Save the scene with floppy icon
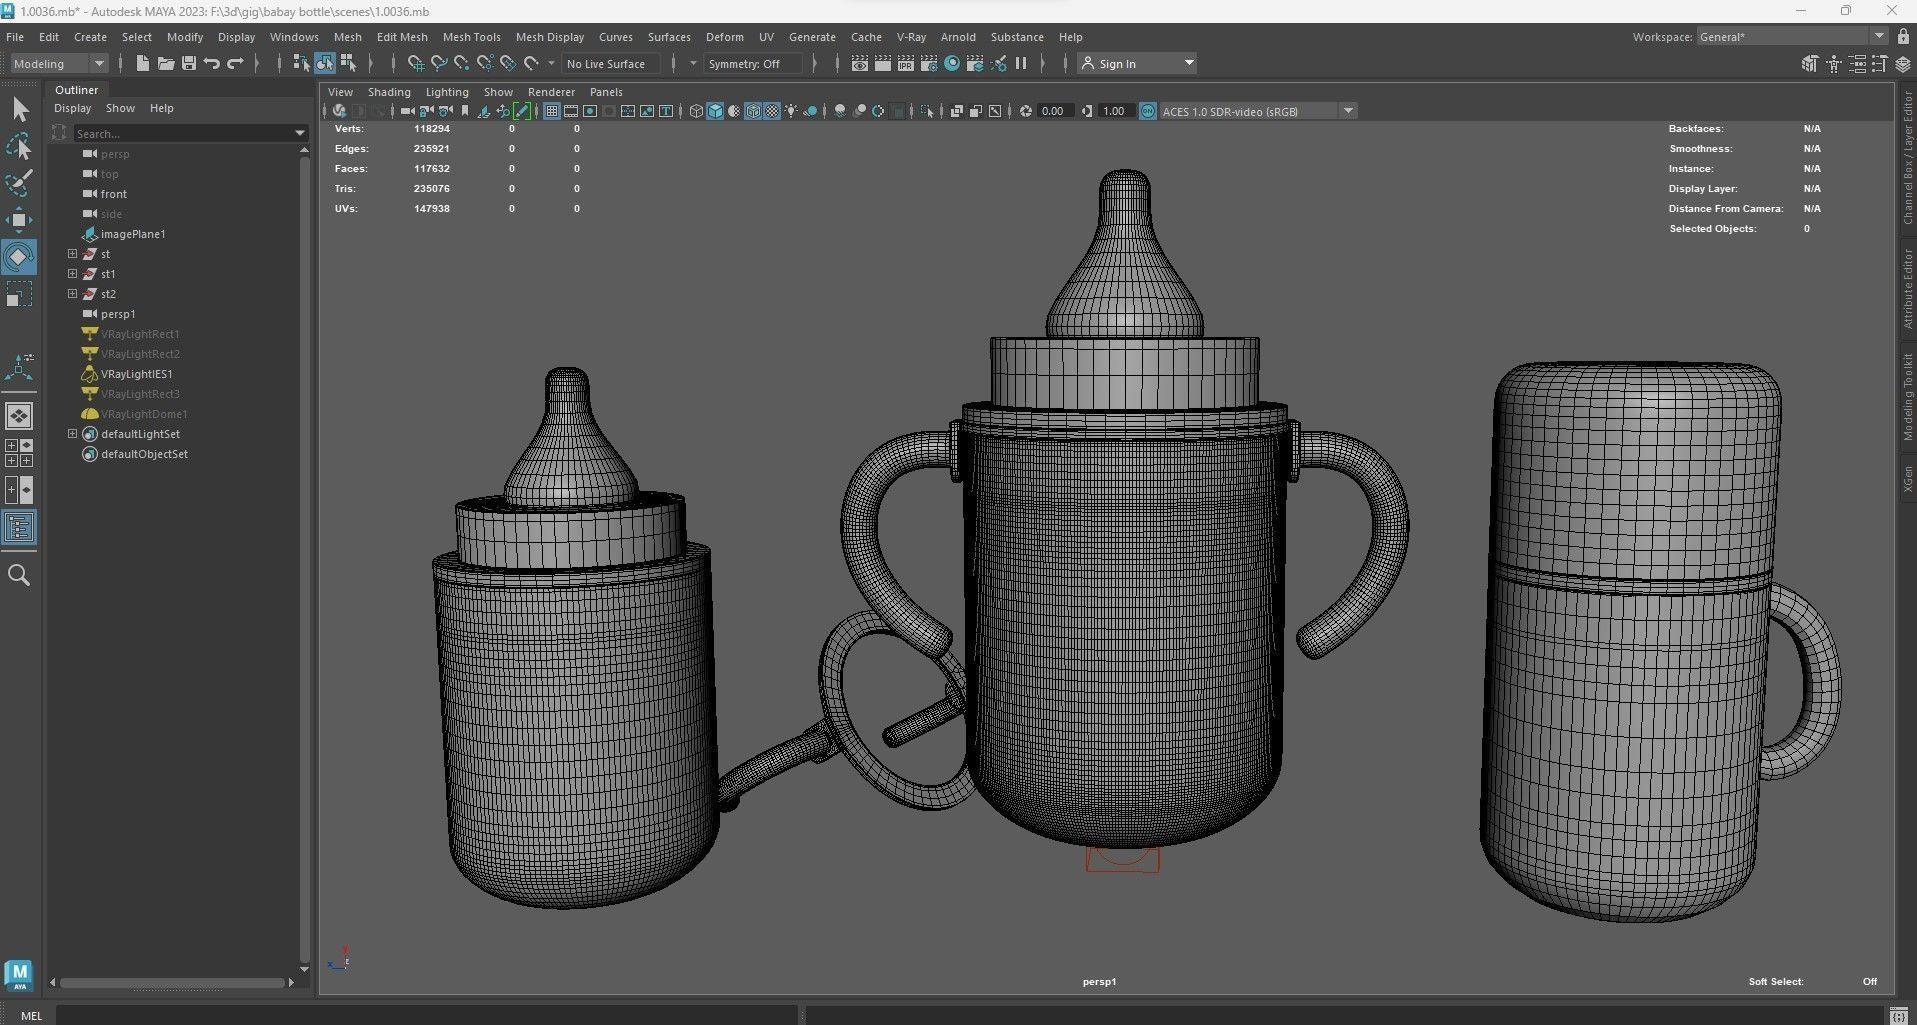 point(188,63)
